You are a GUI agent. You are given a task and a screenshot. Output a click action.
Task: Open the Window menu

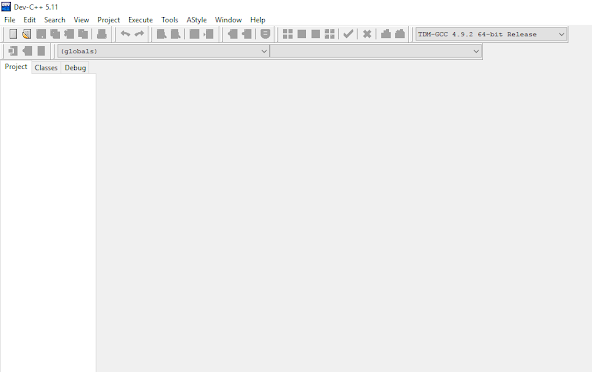[x=228, y=20]
